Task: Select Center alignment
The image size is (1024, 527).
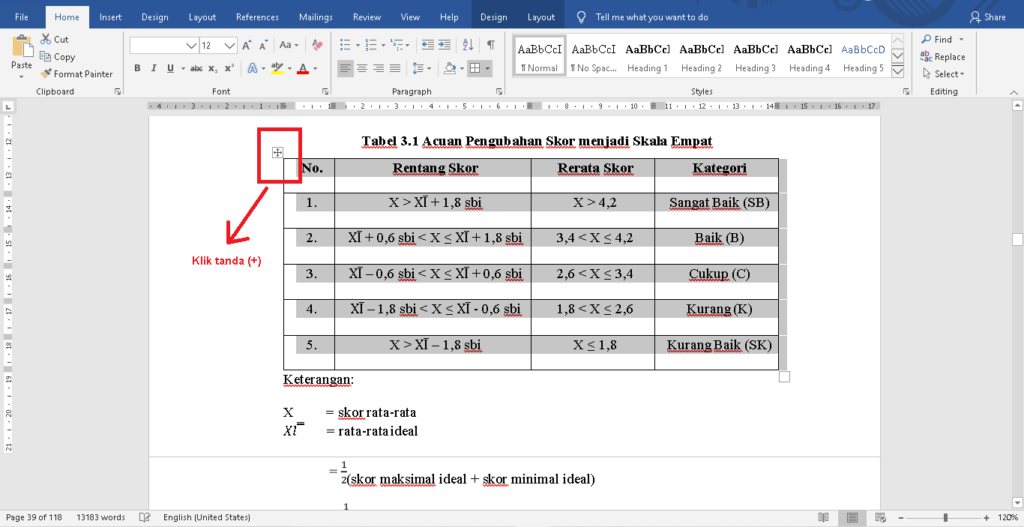Action: [362, 68]
